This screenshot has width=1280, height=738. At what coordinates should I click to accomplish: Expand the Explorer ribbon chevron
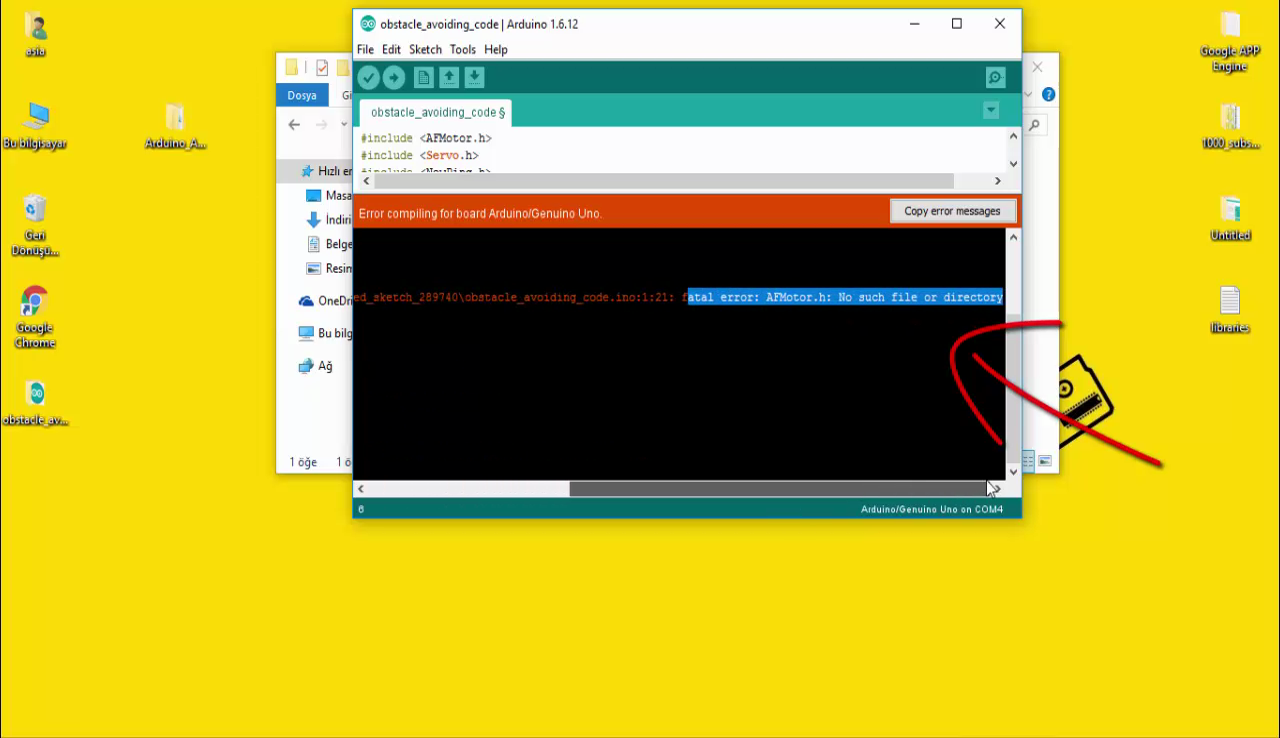pyautogui.click(x=1028, y=95)
